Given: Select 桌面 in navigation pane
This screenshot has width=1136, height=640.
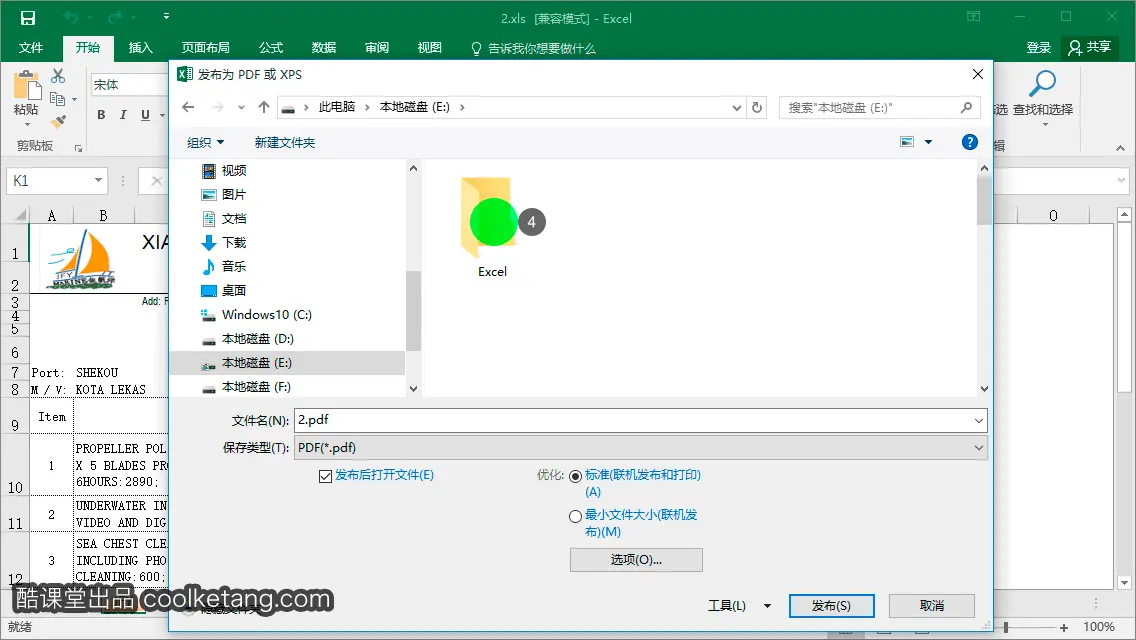Looking at the screenshot, I should click(x=234, y=290).
